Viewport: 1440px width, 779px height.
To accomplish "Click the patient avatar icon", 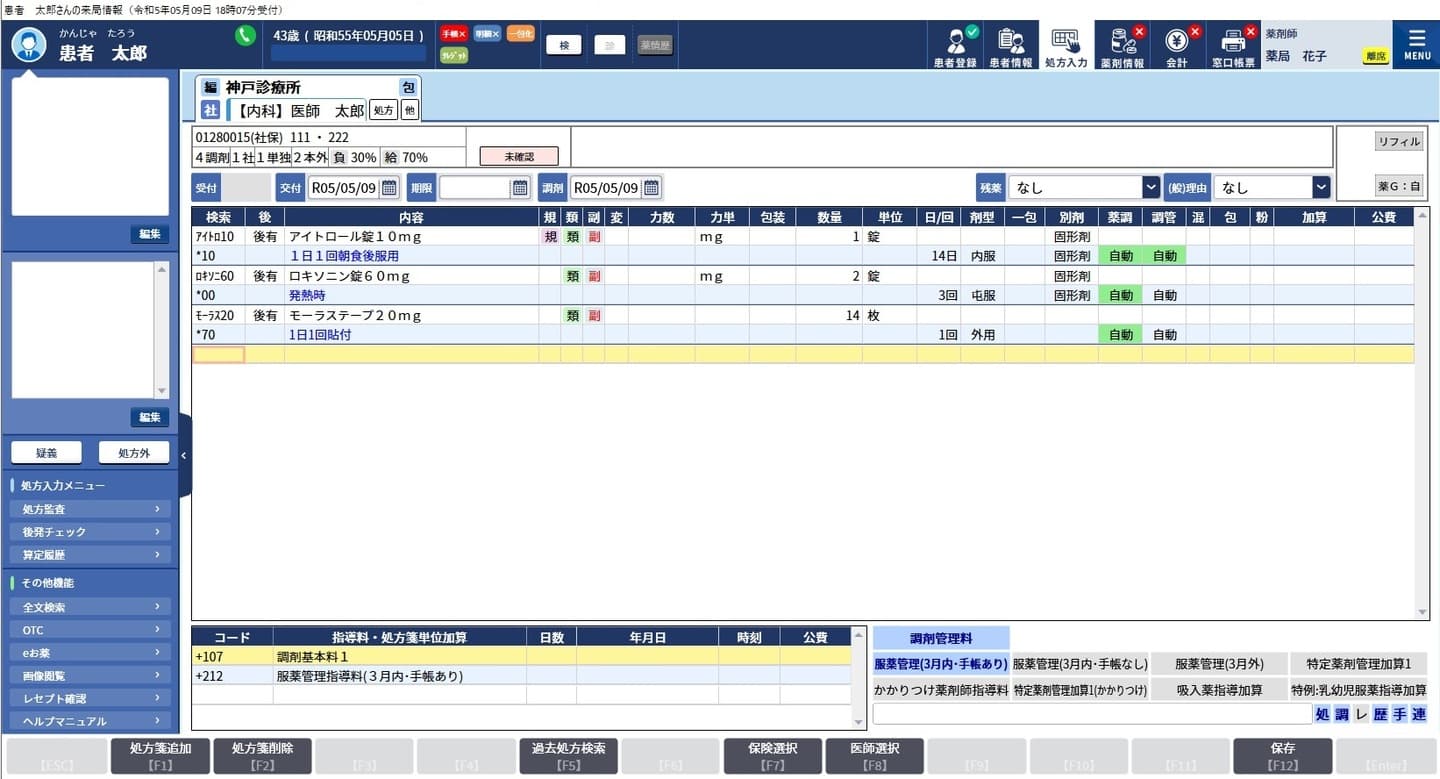I will 28,44.
